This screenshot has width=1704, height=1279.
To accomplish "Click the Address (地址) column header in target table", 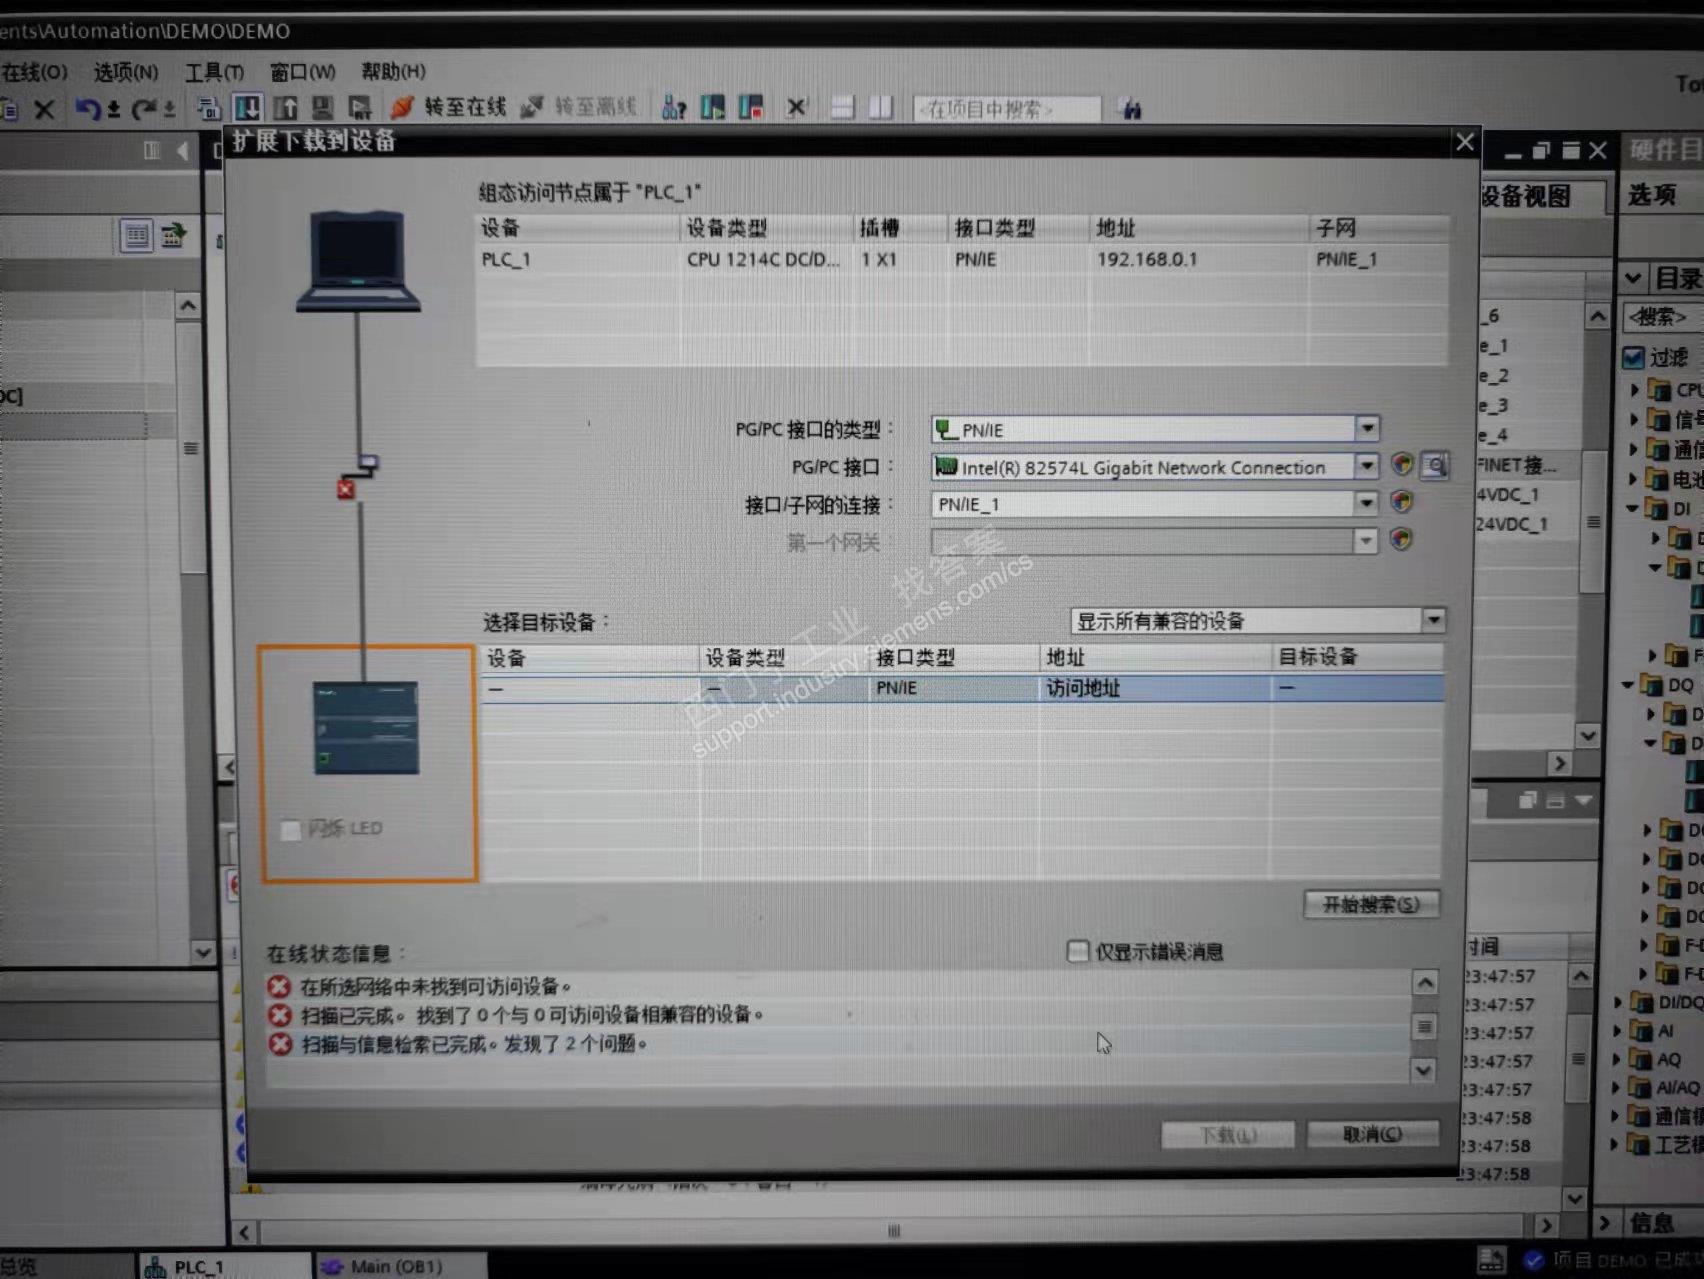I will click(x=1155, y=657).
